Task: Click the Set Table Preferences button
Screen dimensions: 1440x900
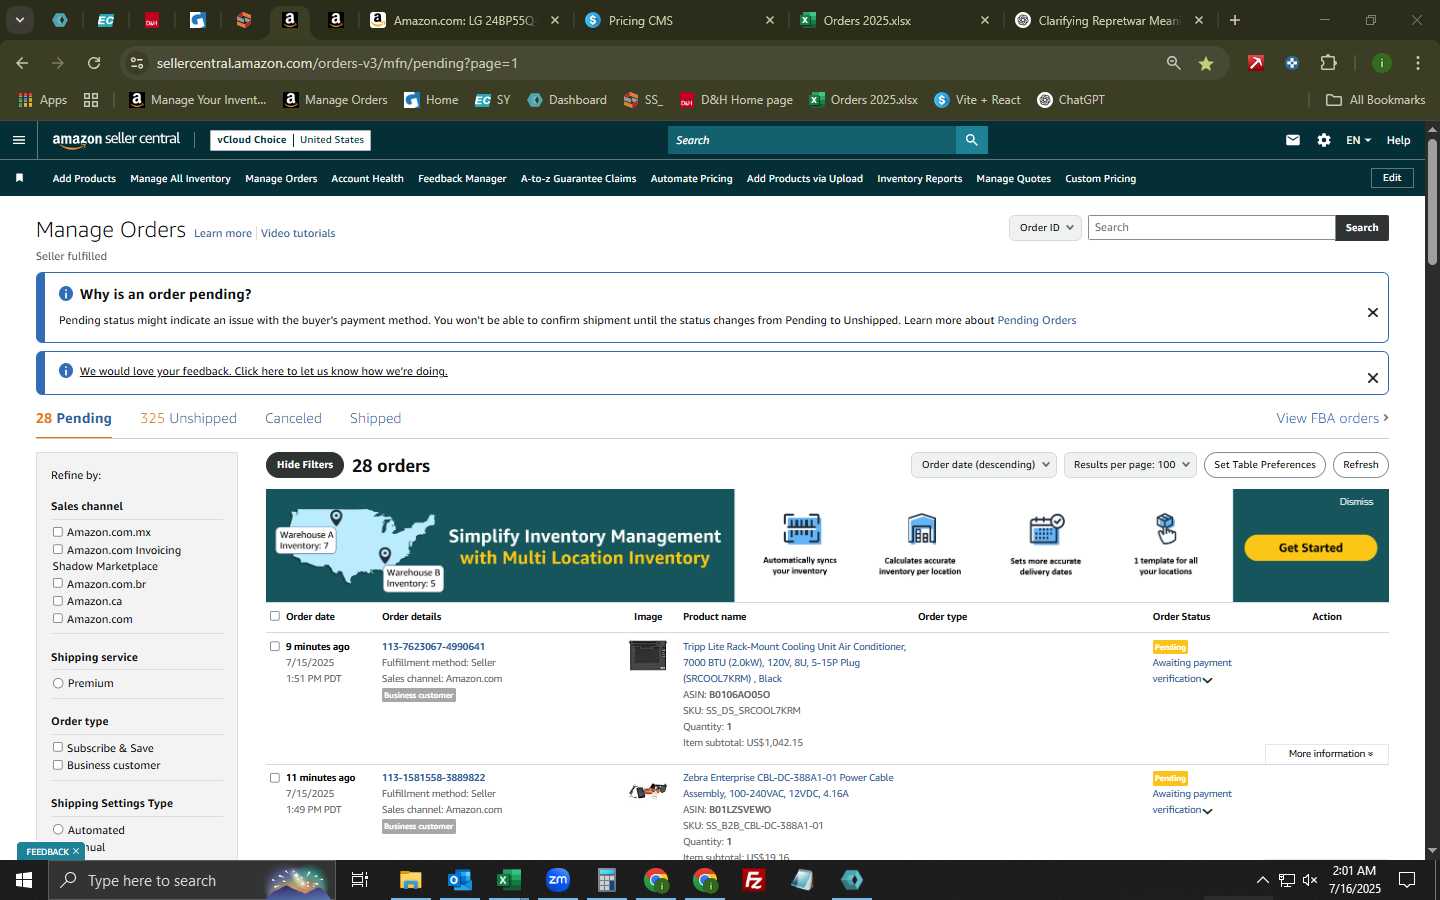Action: click(1264, 465)
